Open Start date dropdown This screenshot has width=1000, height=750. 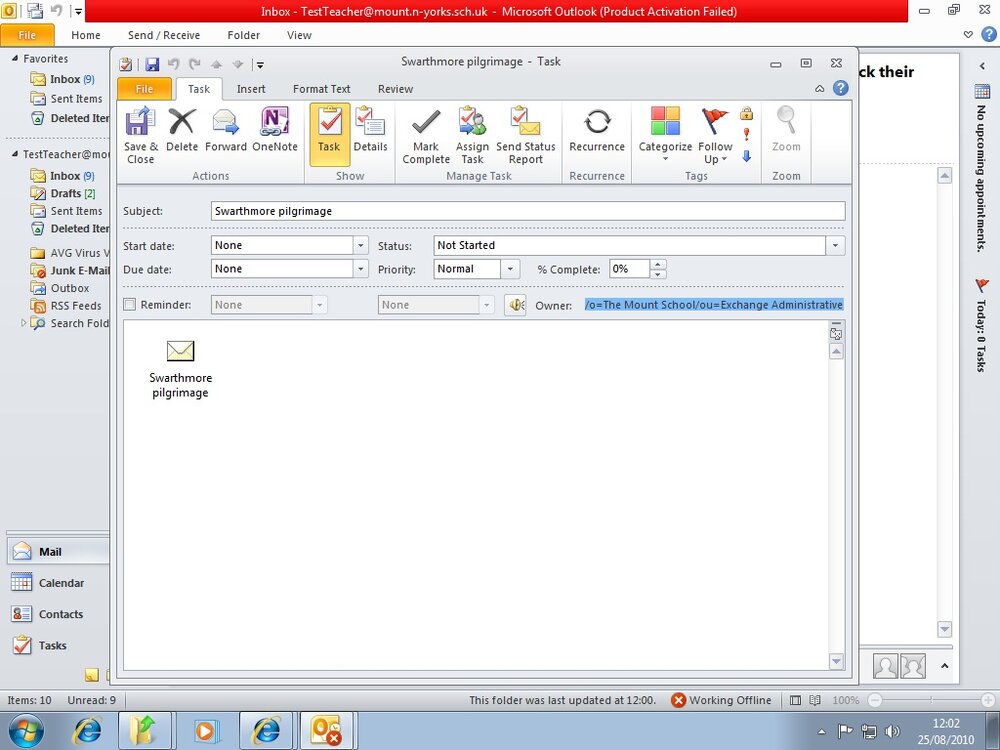360,246
